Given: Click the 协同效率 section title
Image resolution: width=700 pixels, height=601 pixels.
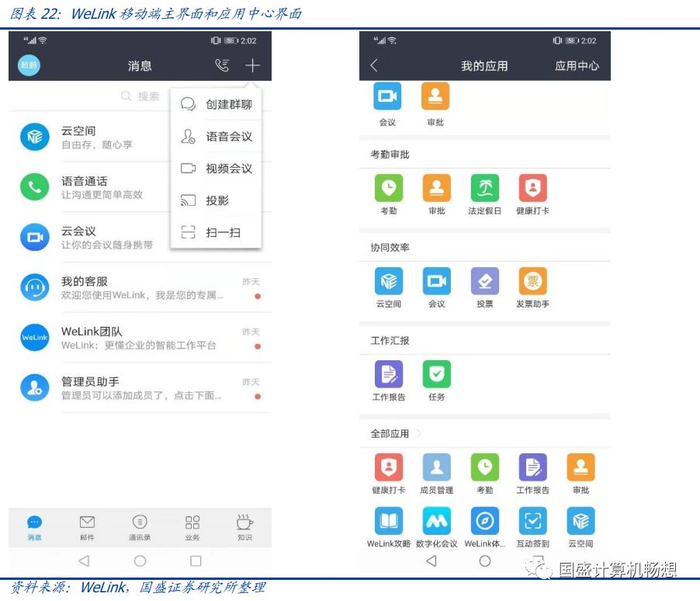Looking at the screenshot, I should click(x=390, y=247).
